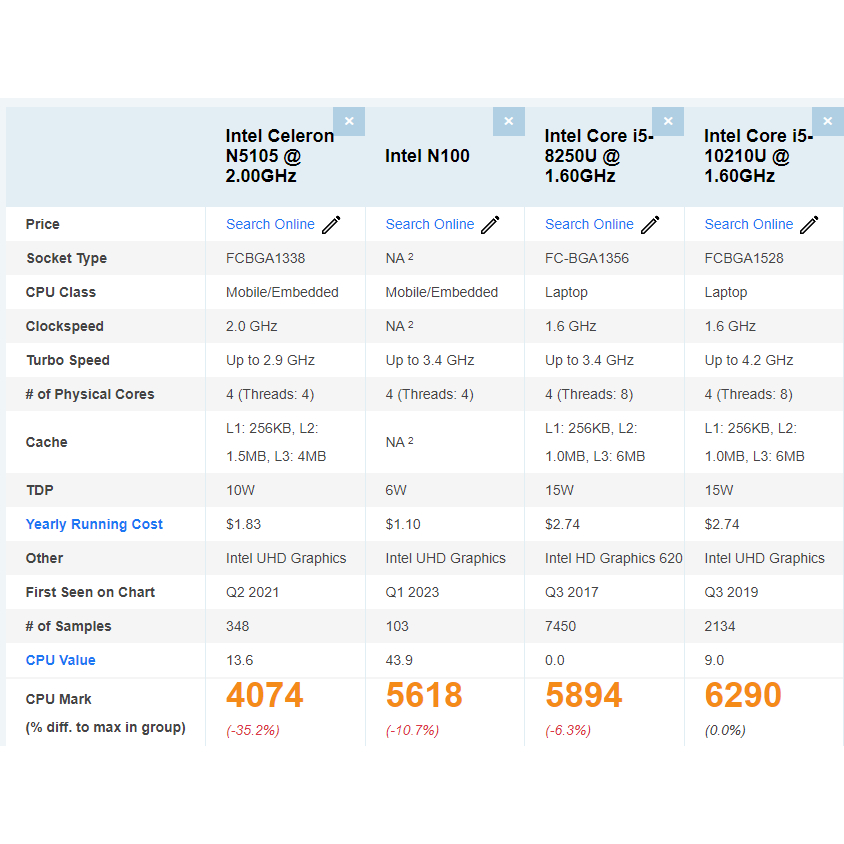This screenshot has width=844, height=844.
Task: Click CPU Value 43.9
Action: pos(399,660)
